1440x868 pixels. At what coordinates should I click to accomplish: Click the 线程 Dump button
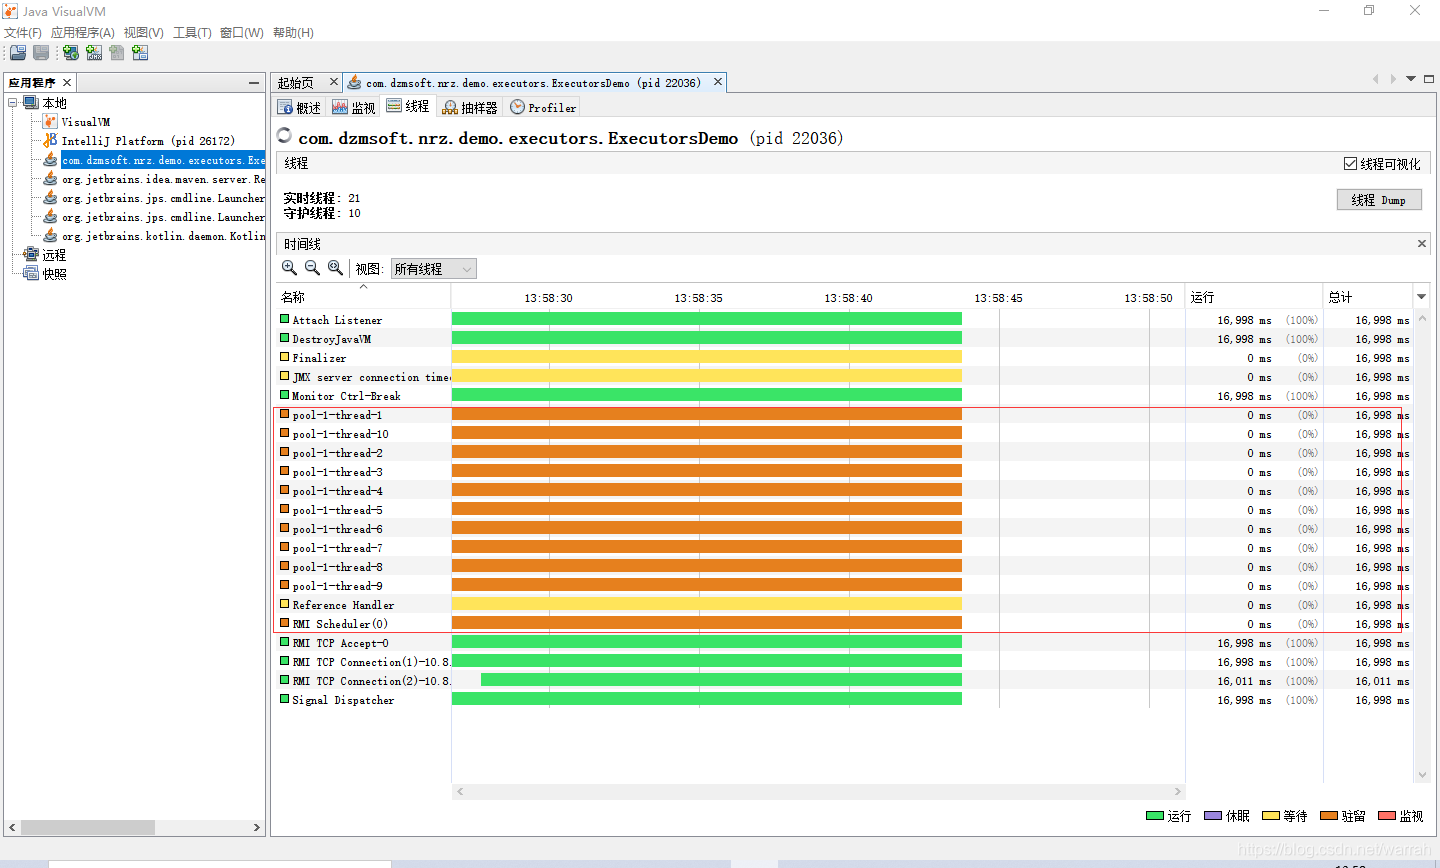1379,200
